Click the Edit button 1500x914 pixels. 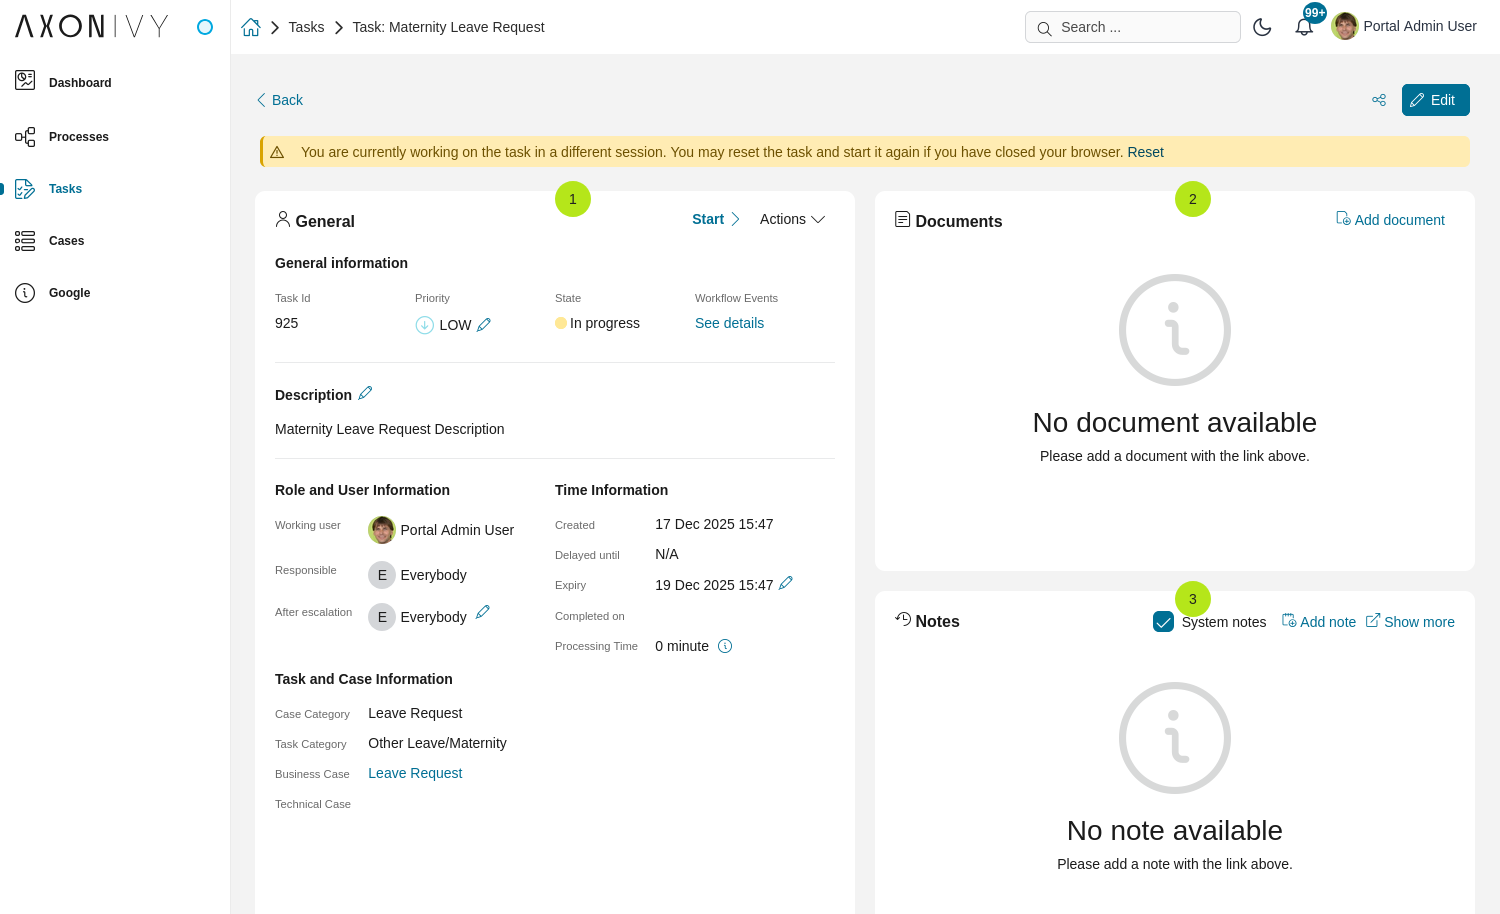click(x=1435, y=100)
